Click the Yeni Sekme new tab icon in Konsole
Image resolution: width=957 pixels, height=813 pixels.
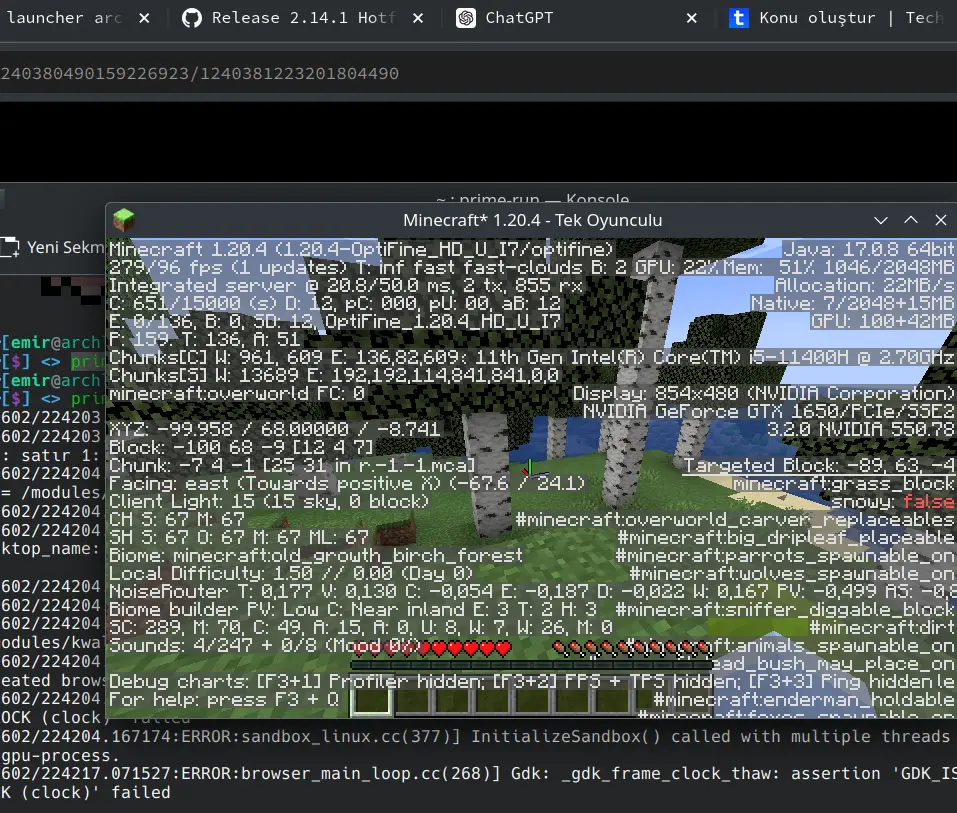tap(10, 247)
